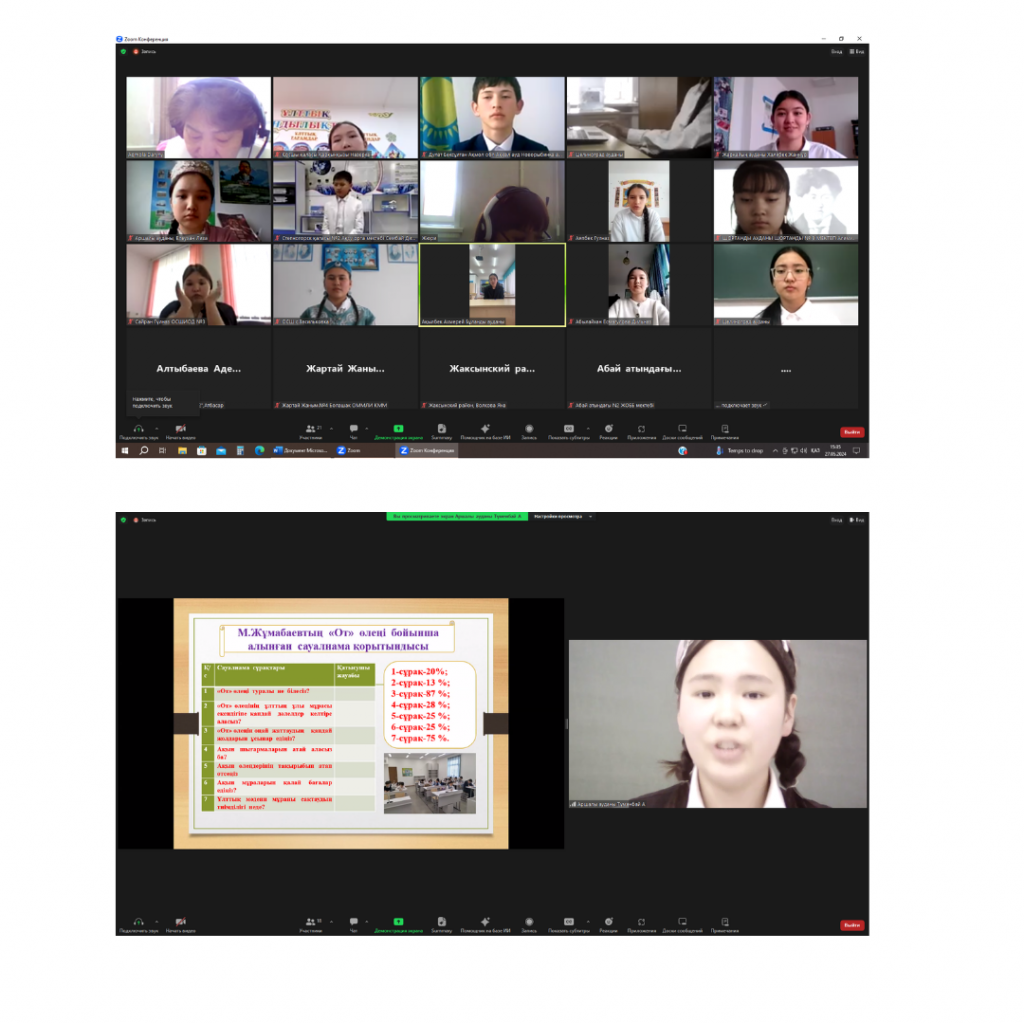The width and height of the screenshot is (1024, 1024).
Task: Click the green security shield in the gallery-view window
Action: click(x=123, y=52)
